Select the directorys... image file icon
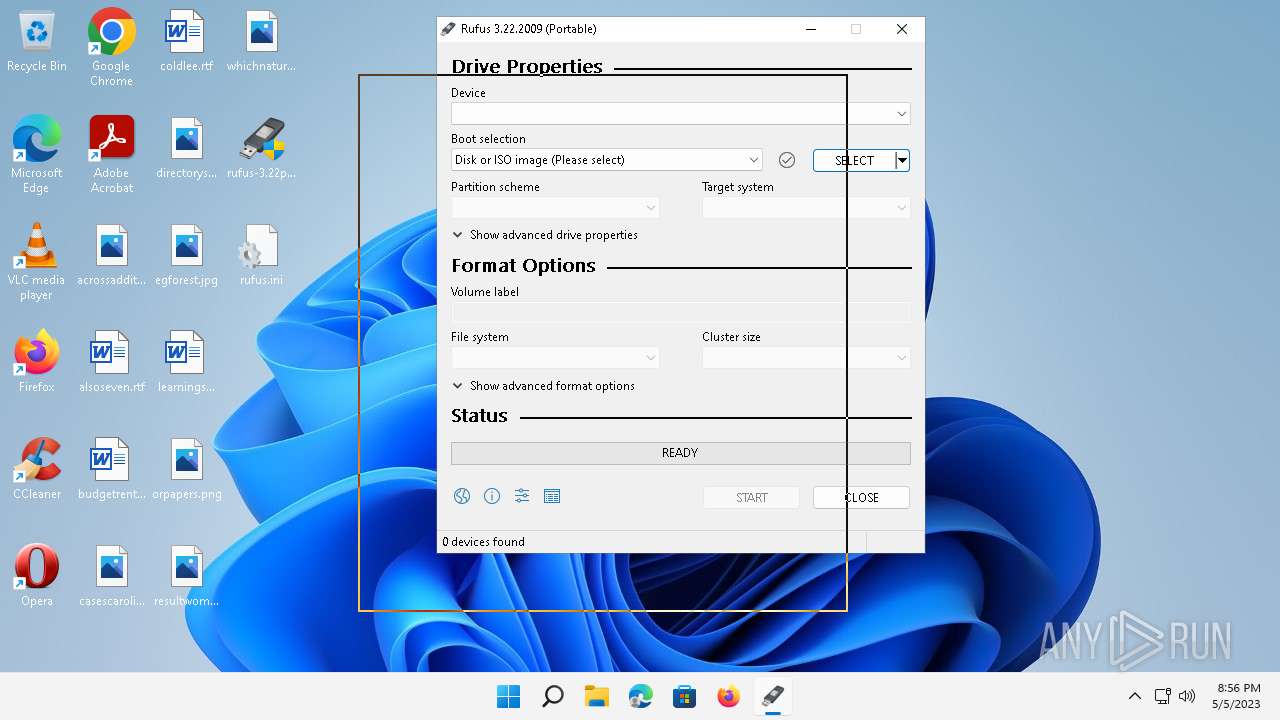 [x=186, y=149]
